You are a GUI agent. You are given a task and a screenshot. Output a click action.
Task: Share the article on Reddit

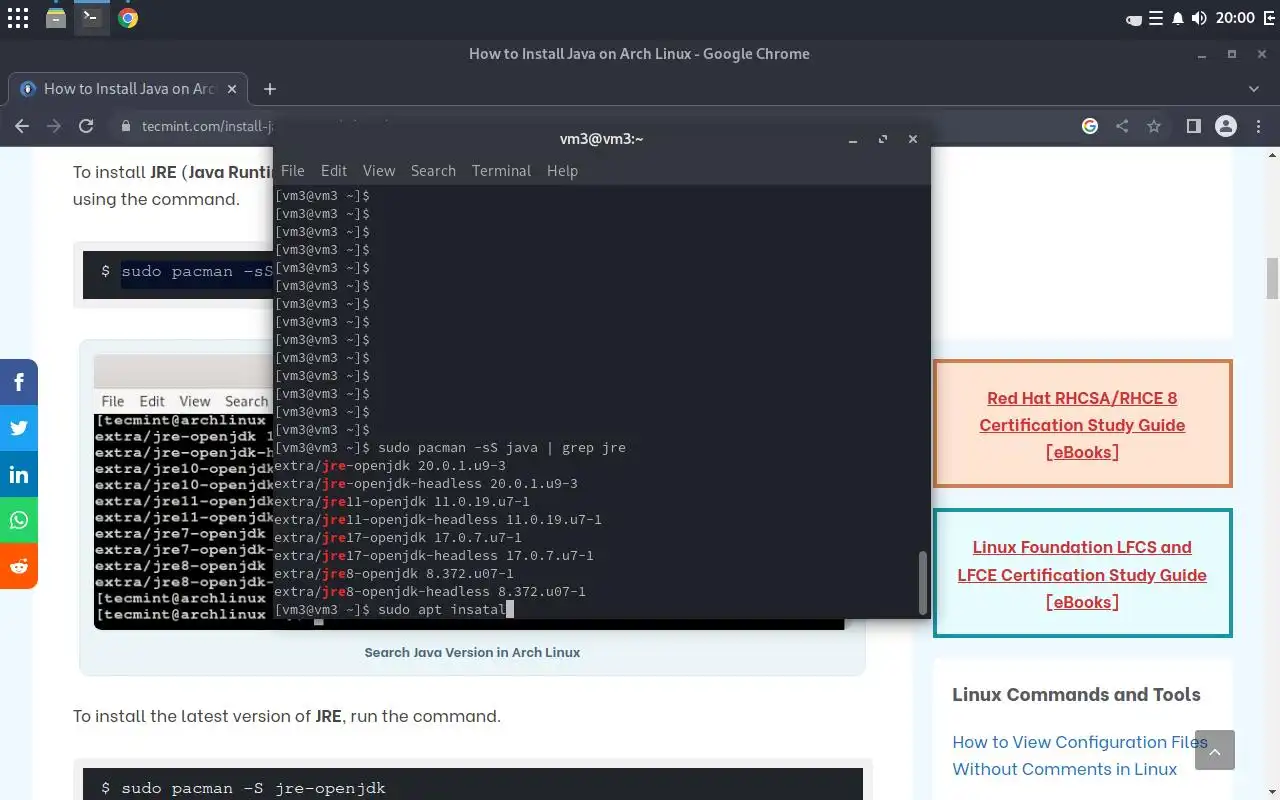[19, 566]
